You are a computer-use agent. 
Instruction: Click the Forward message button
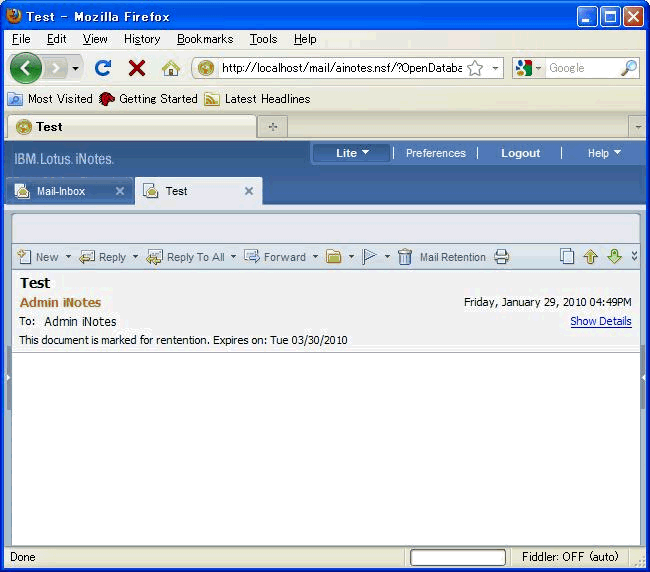[275, 257]
